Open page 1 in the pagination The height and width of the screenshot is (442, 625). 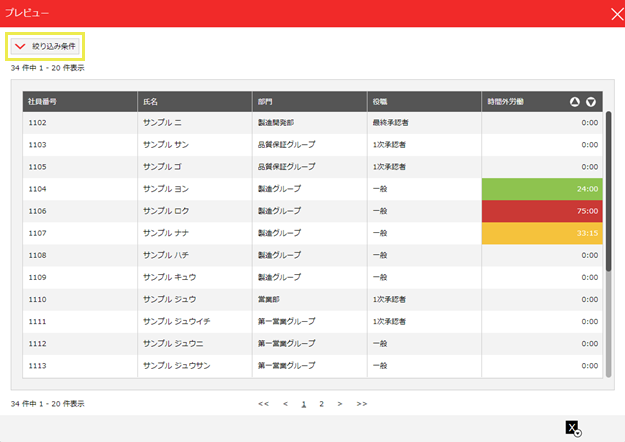tap(304, 404)
